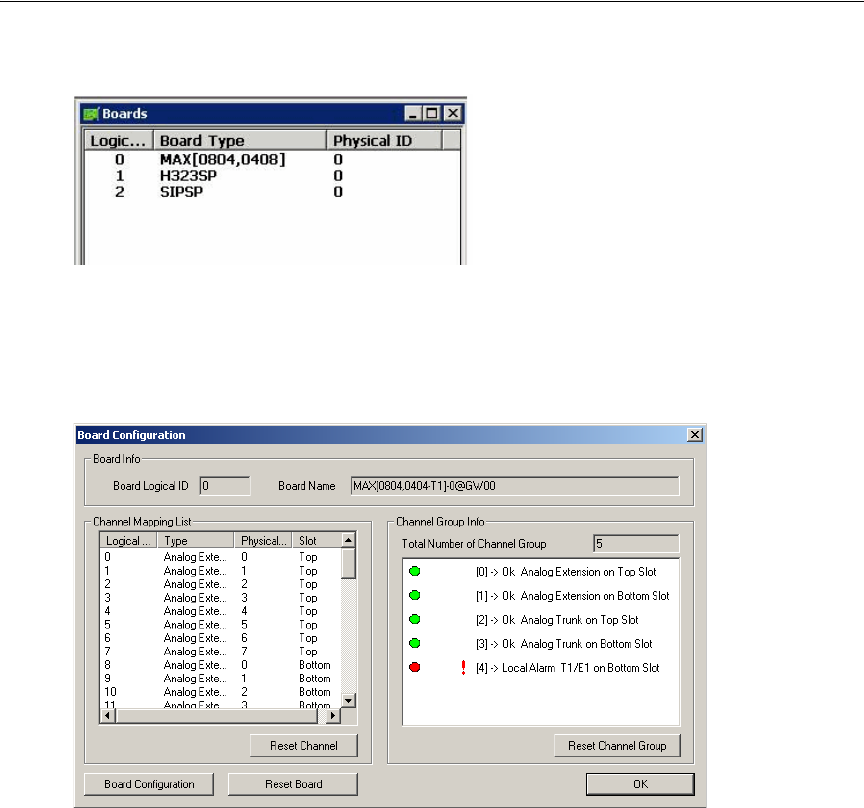Click scroll down arrow in Channel Mapping List
This screenshot has width=864, height=808.
(x=348, y=701)
